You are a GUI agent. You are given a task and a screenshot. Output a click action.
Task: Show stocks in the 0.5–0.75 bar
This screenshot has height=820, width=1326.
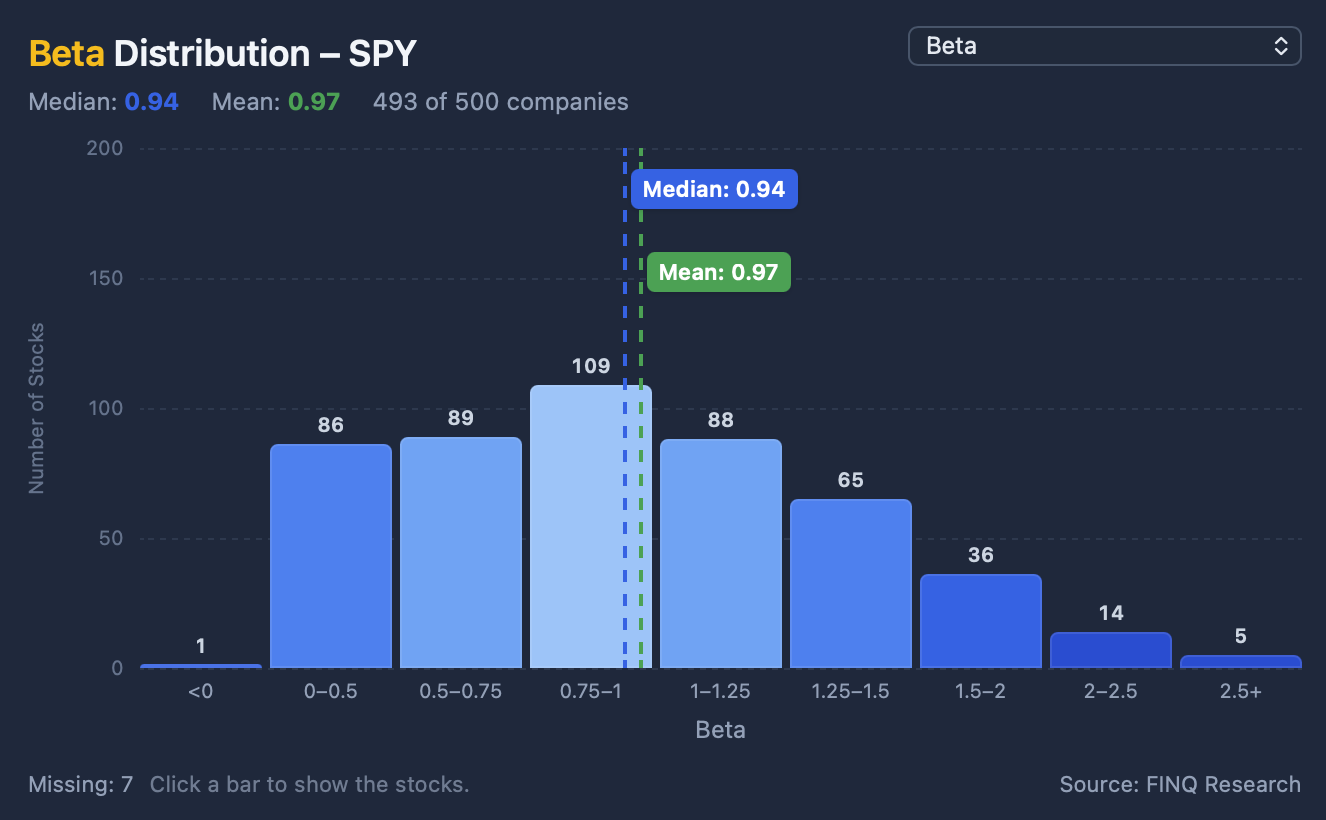[x=461, y=552]
